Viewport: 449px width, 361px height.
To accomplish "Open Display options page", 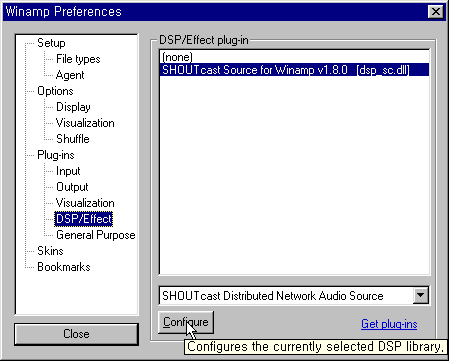I will pyautogui.click(x=73, y=107).
